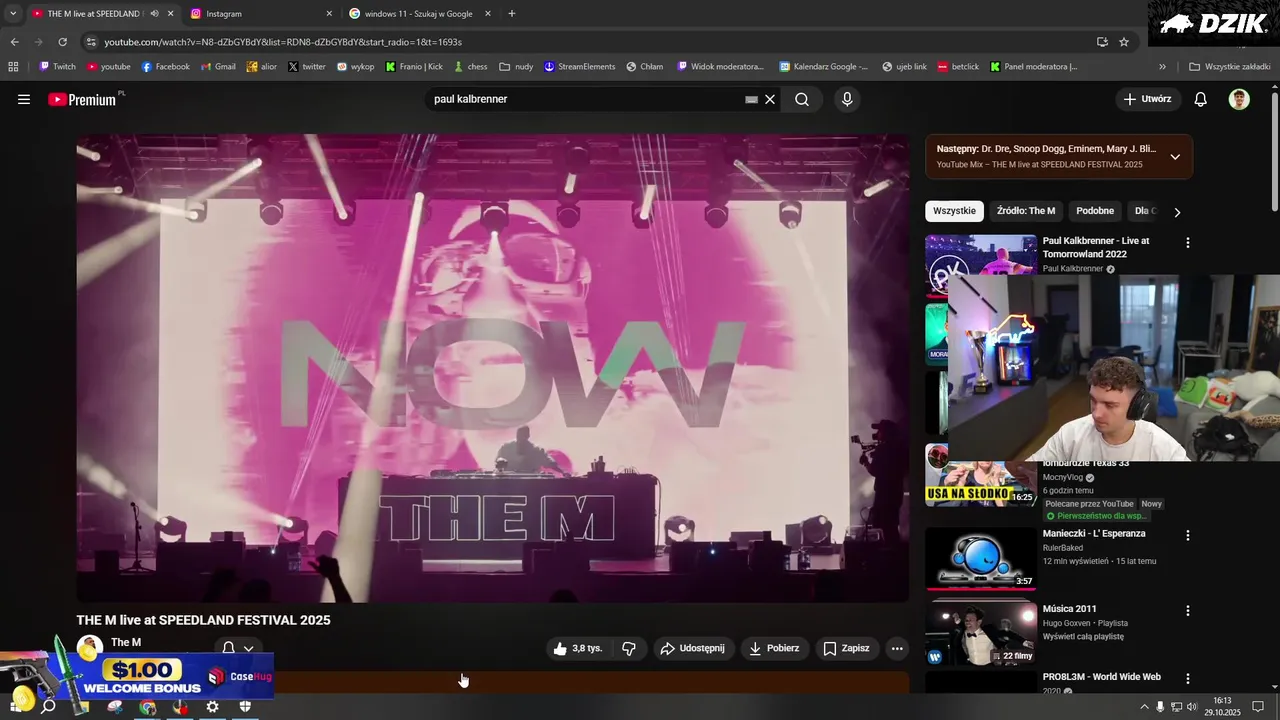The height and width of the screenshot is (720, 1280).
Task: Click the 'Udostępnij' share button
Action: click(692, 648)
